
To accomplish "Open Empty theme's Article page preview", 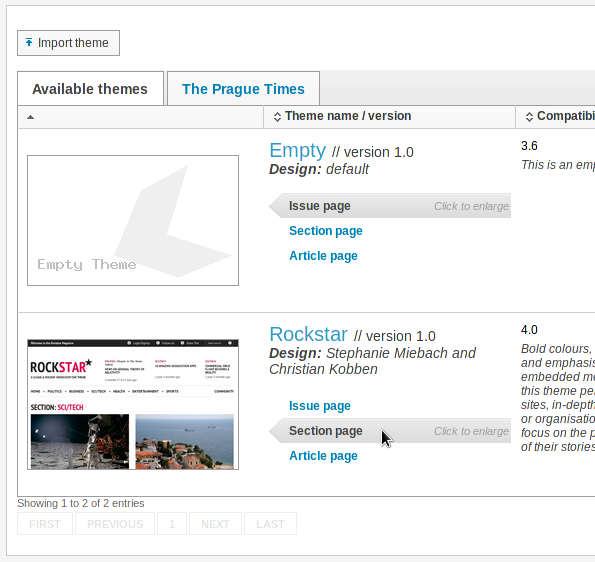I will (x=323, y=256).
